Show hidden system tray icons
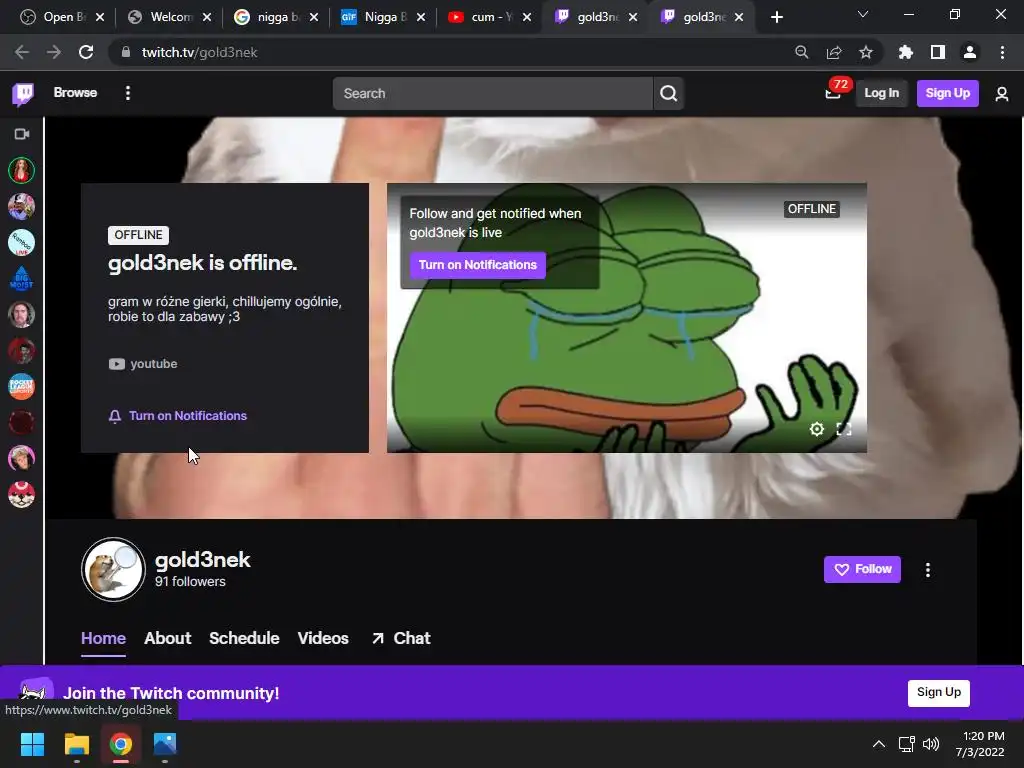 tap(879, 744)
